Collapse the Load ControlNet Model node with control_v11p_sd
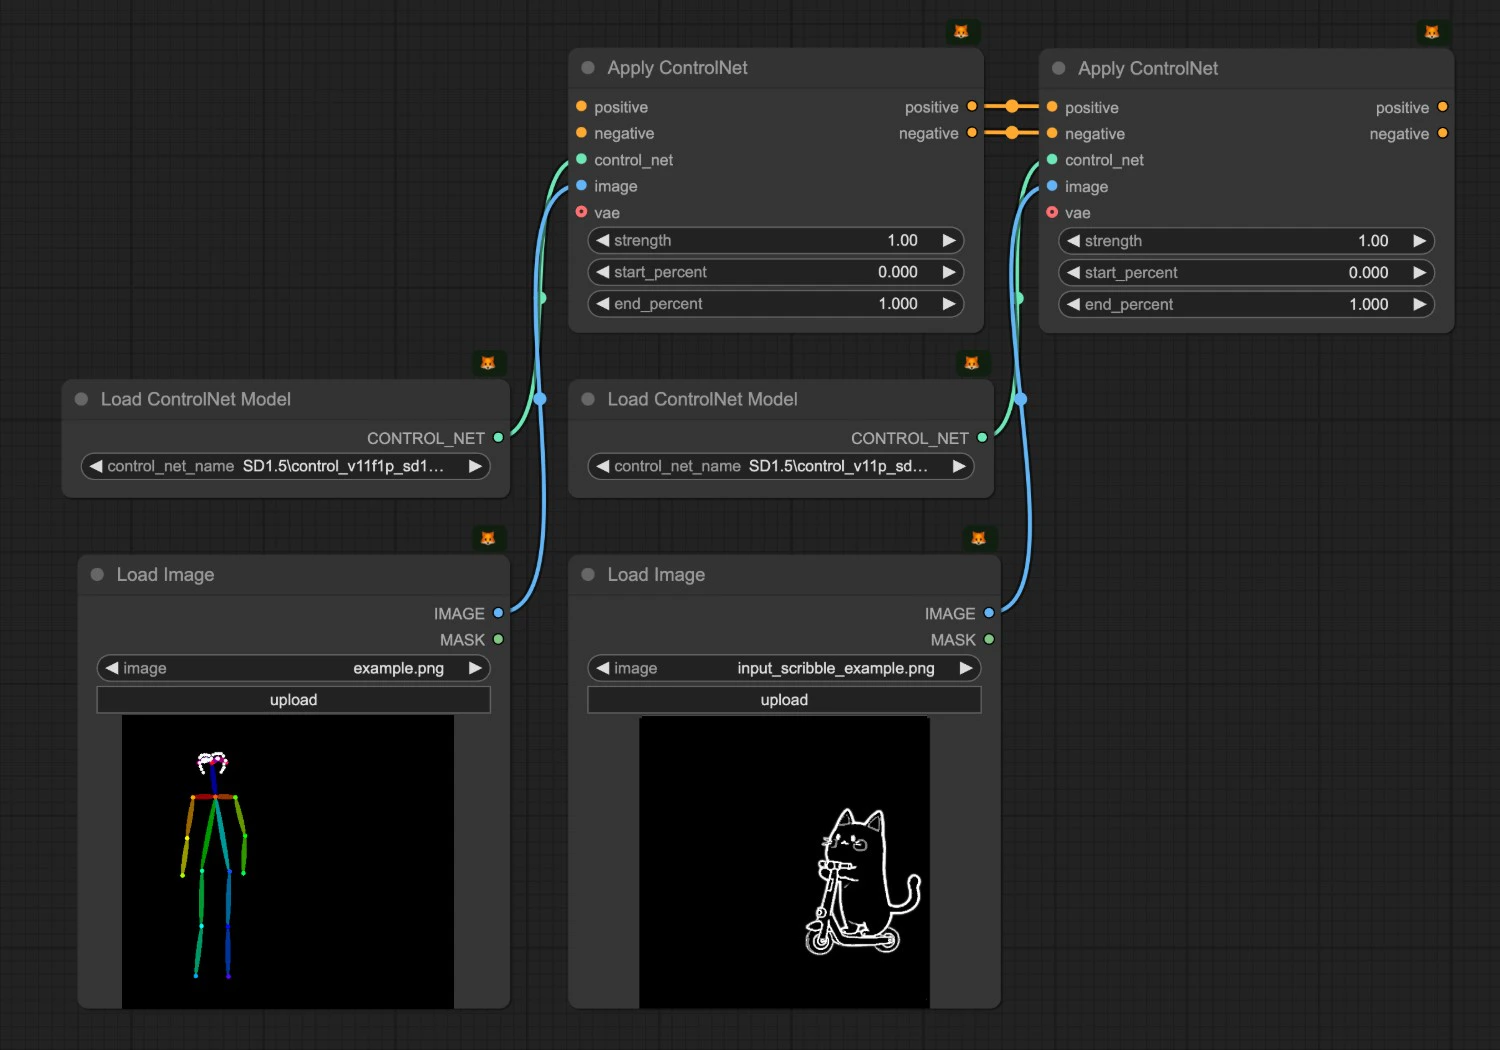Screen dimensions: 1500x1050 pyautogui.click(x=588, y=399)
